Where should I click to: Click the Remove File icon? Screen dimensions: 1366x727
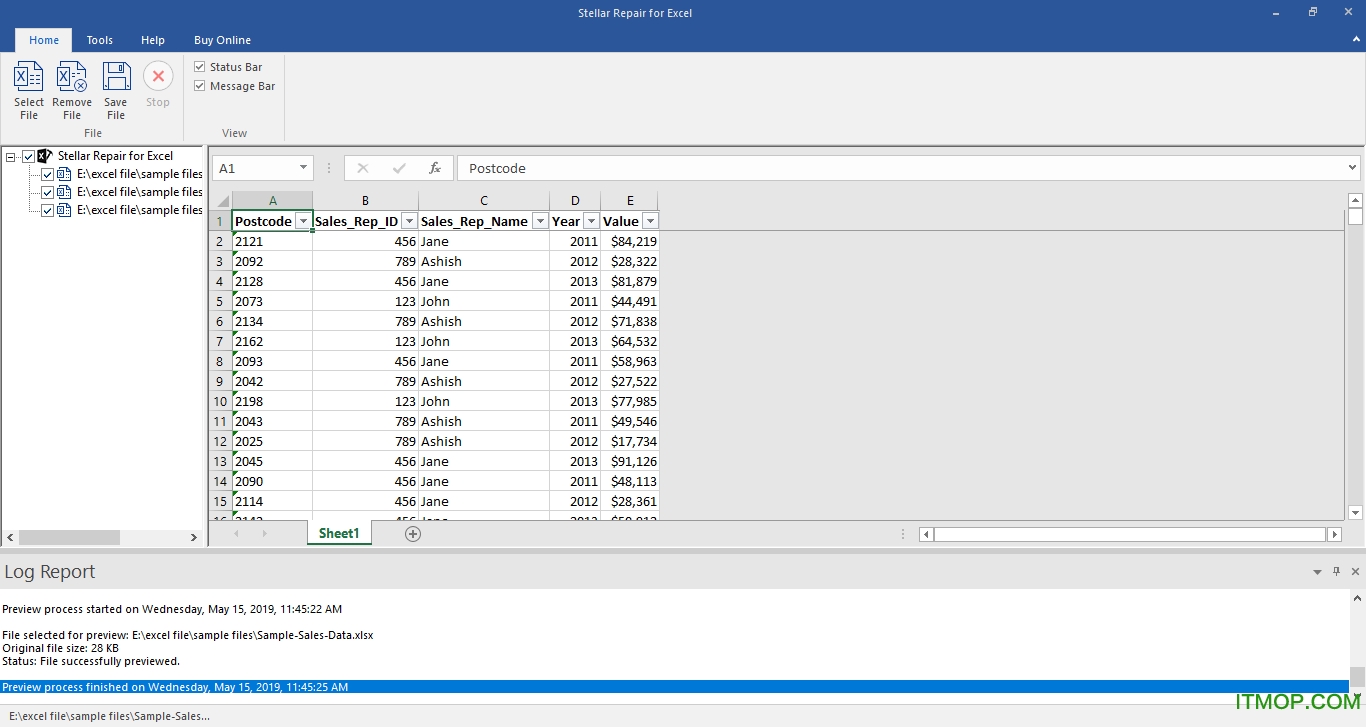[x=72, y=78]
